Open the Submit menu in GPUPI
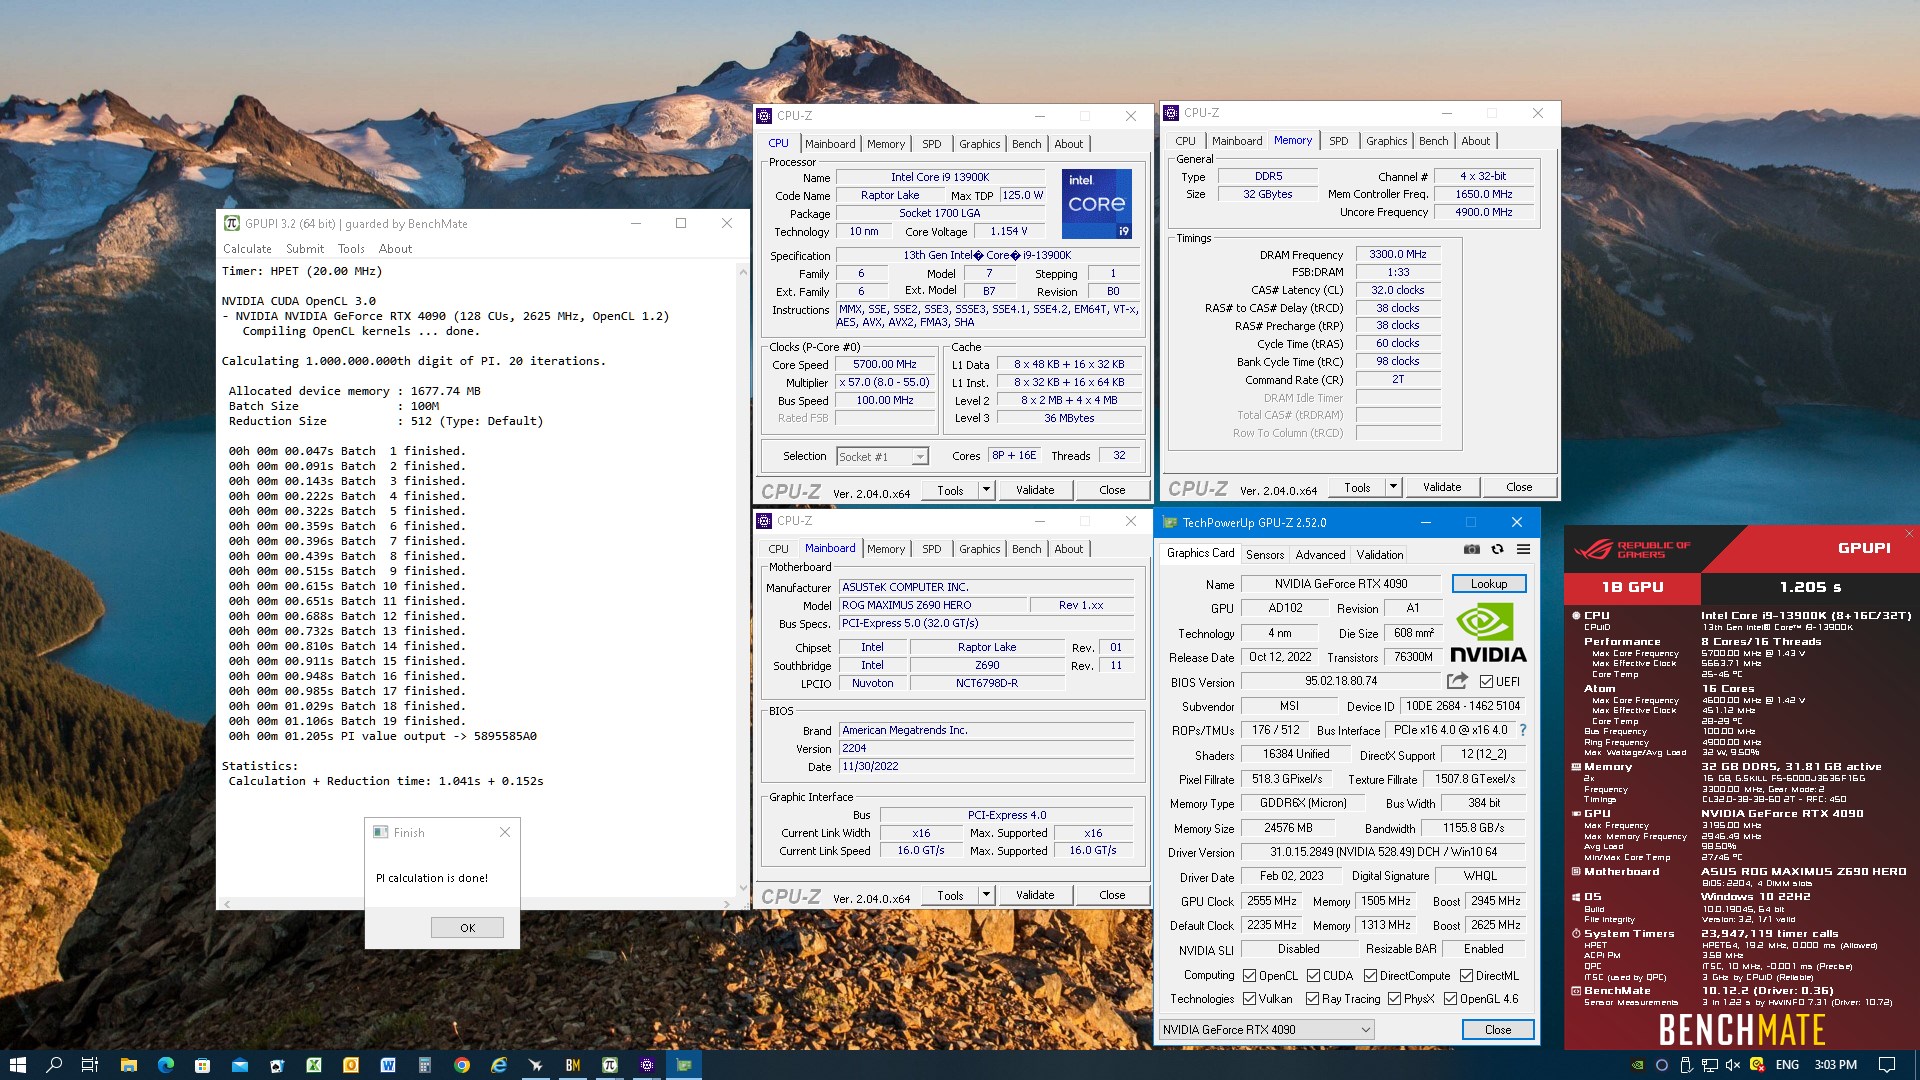 coord(305,249)
